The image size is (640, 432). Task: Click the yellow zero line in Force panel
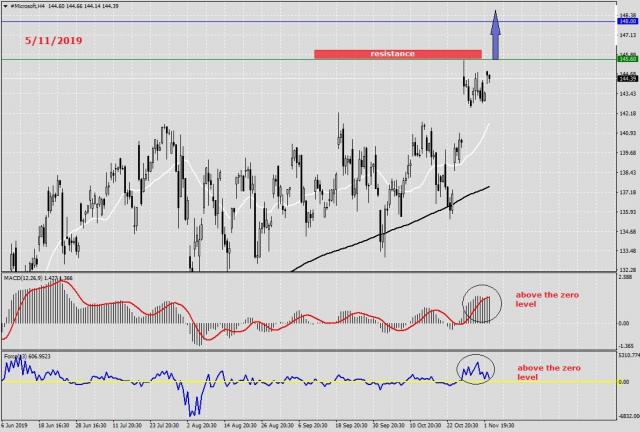pos(300,382)
